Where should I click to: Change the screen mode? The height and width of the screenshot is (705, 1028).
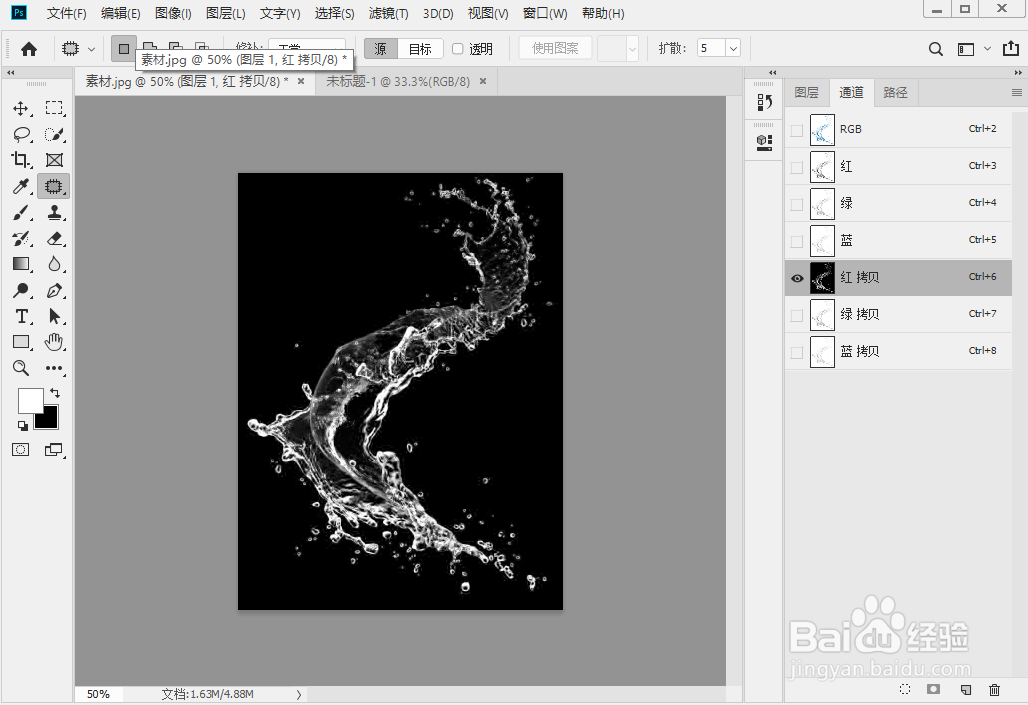54,449
